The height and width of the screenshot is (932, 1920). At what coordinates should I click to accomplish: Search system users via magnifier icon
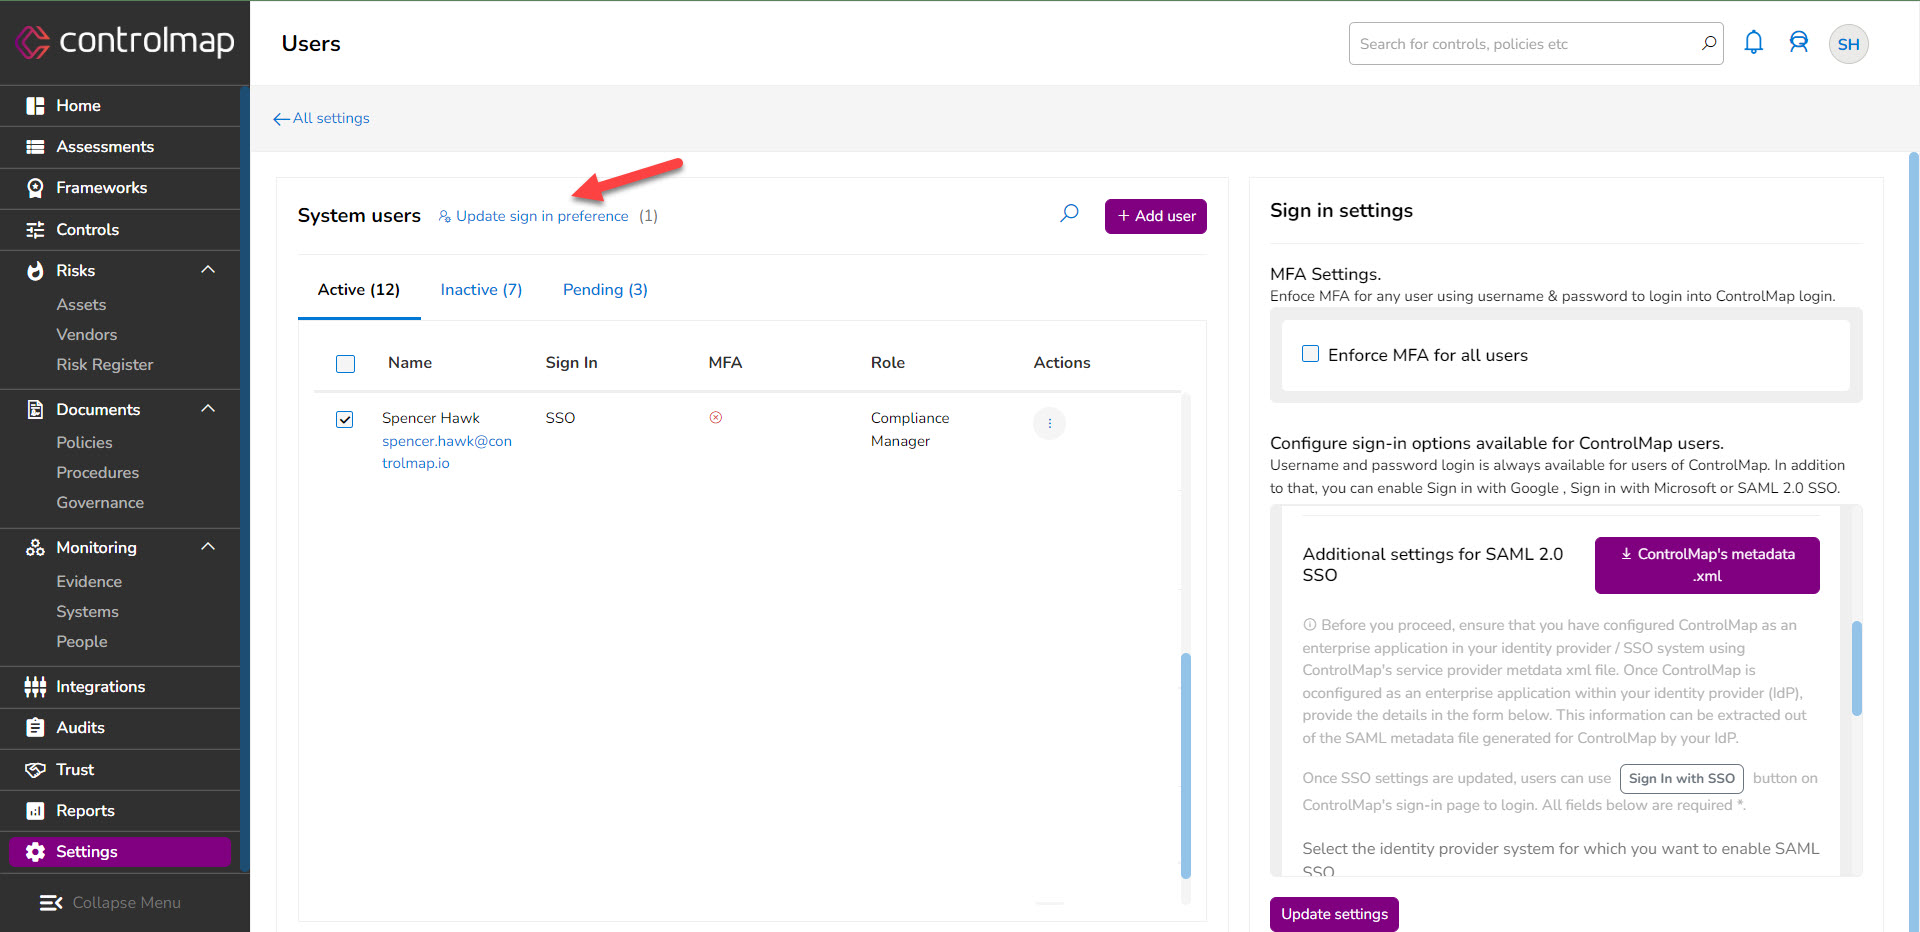[1069, 213]
